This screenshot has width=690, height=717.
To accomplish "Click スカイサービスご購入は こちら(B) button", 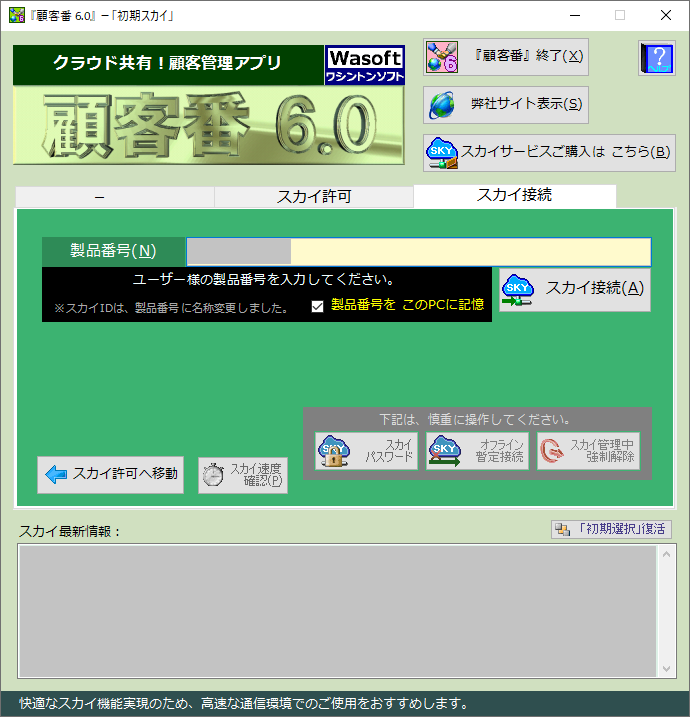I will pyautogui.click(x=549, y=153).
